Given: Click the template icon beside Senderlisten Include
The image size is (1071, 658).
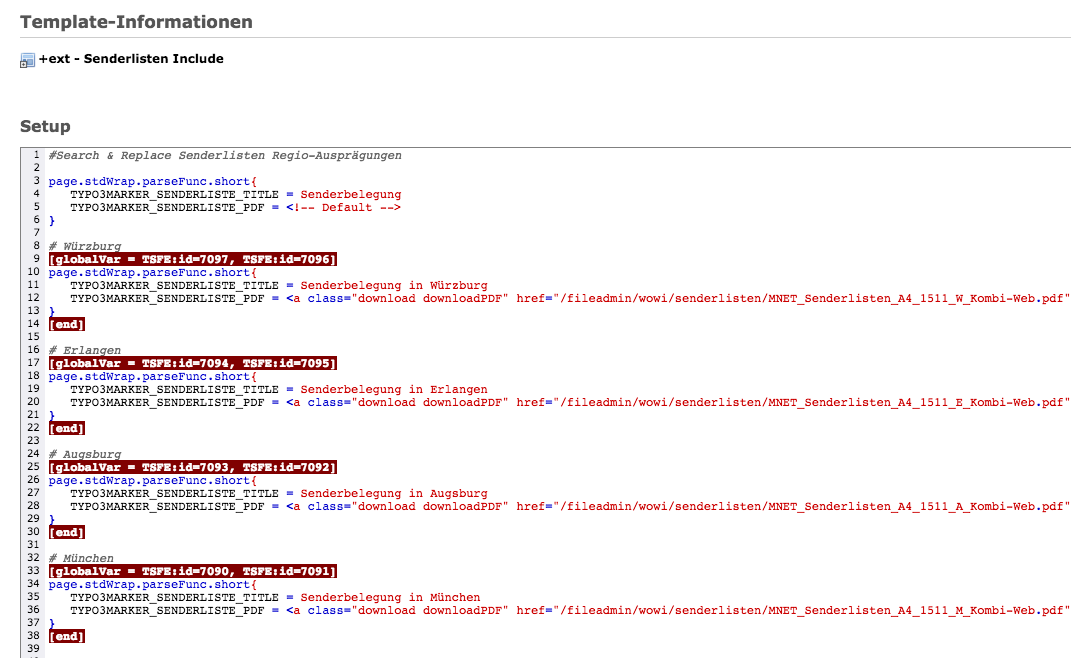Looking at the screenshot, I should point(27,60).
